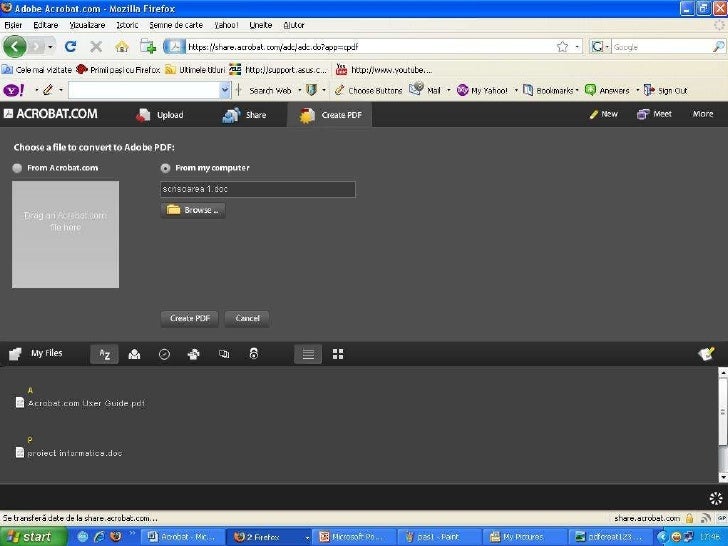Viewport: 728px width, 546px height.
Task: Open the address bar history dropdown
Action: [x=577, y=47]
